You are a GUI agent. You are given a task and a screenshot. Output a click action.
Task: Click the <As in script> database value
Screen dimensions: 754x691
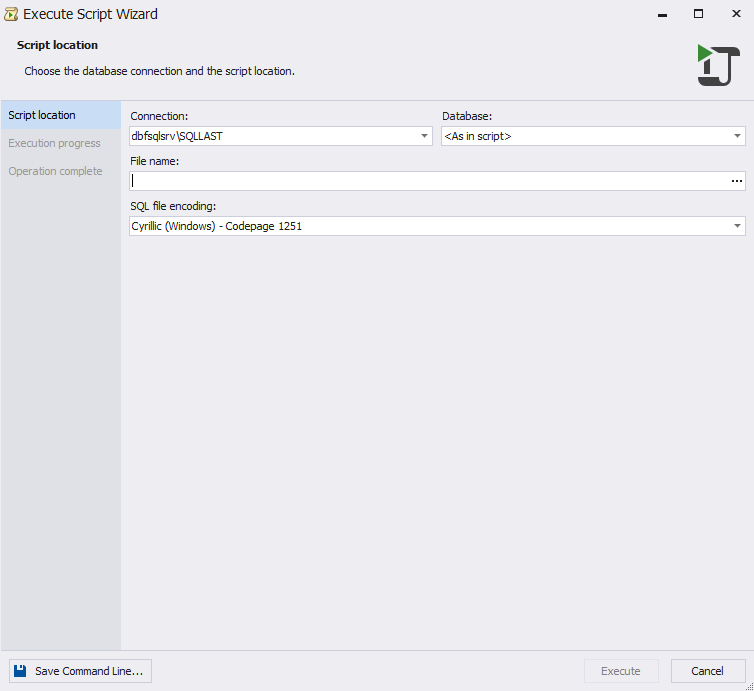(x=478, y=136)
